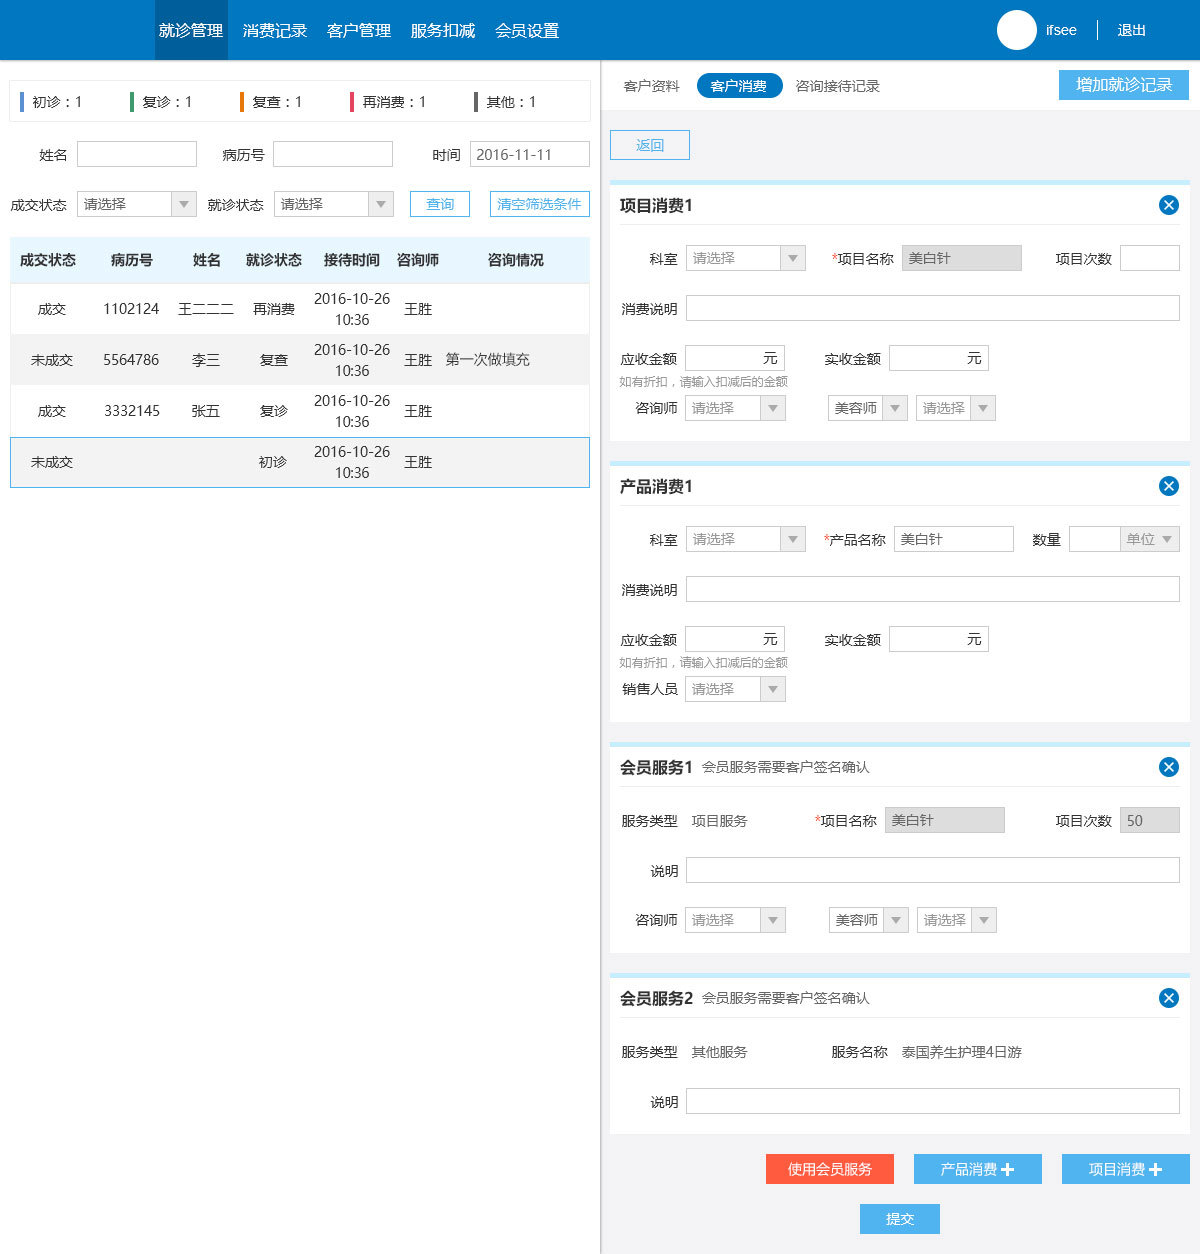Click 消费说明 field in 产品消费1
The height and width of the screenshot is (1254, 1200).
(933, 589)
